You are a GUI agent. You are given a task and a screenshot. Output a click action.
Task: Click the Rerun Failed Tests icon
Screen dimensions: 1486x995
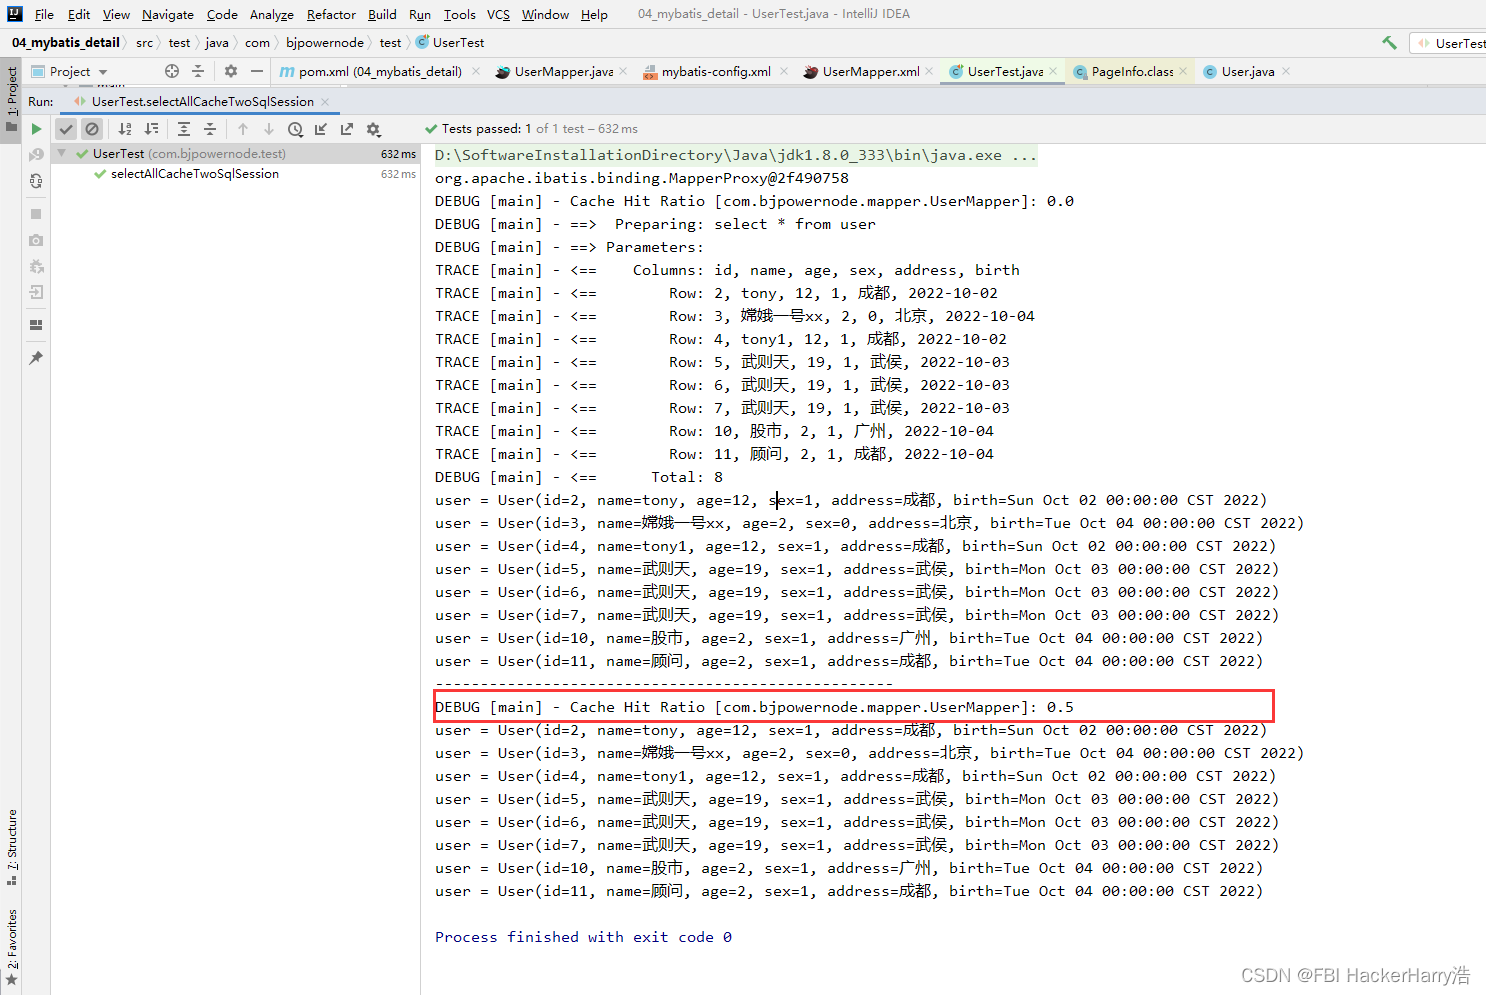click(x=36, y=155)
